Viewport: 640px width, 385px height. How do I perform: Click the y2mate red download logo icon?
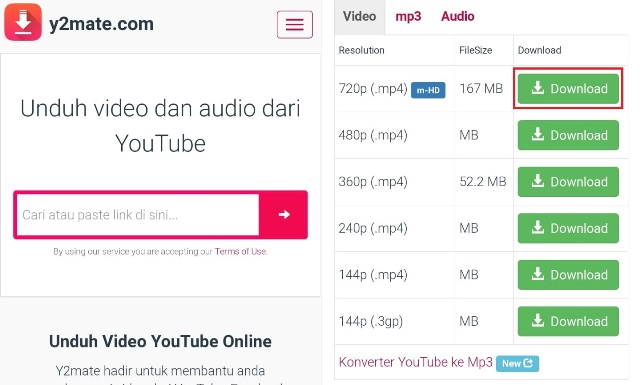(23, 22)
